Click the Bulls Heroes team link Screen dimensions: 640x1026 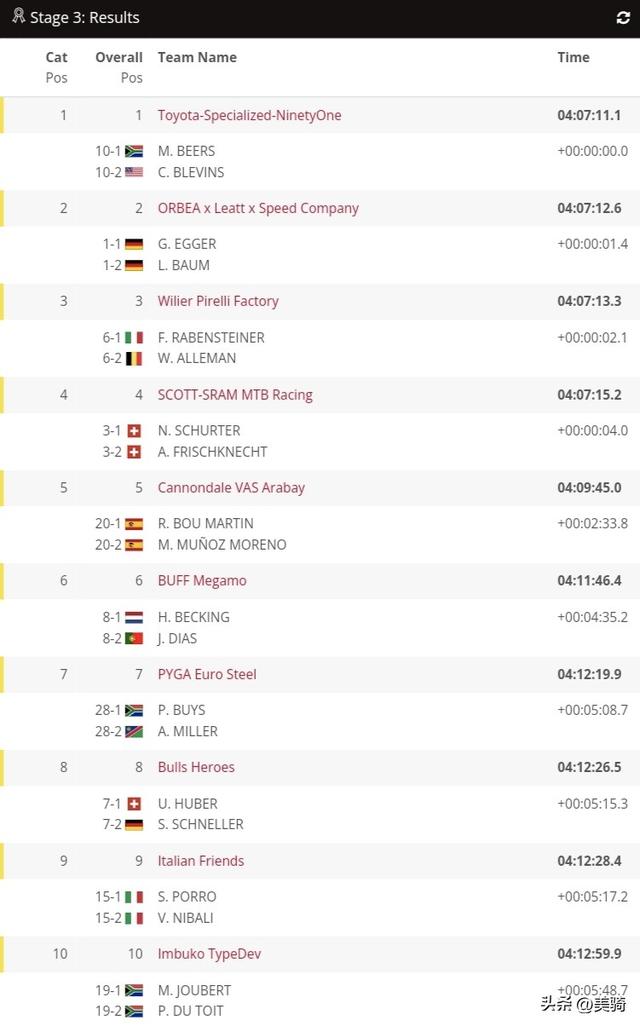[196, 767]
